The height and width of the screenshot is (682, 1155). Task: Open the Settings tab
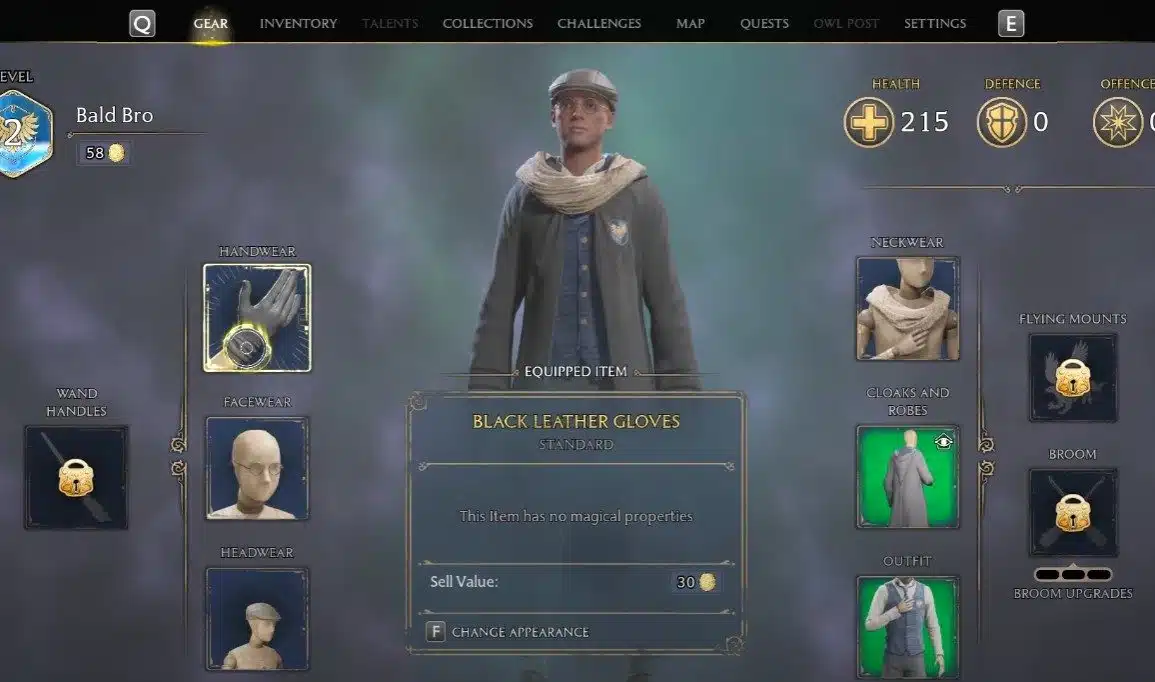pos(935,24)
